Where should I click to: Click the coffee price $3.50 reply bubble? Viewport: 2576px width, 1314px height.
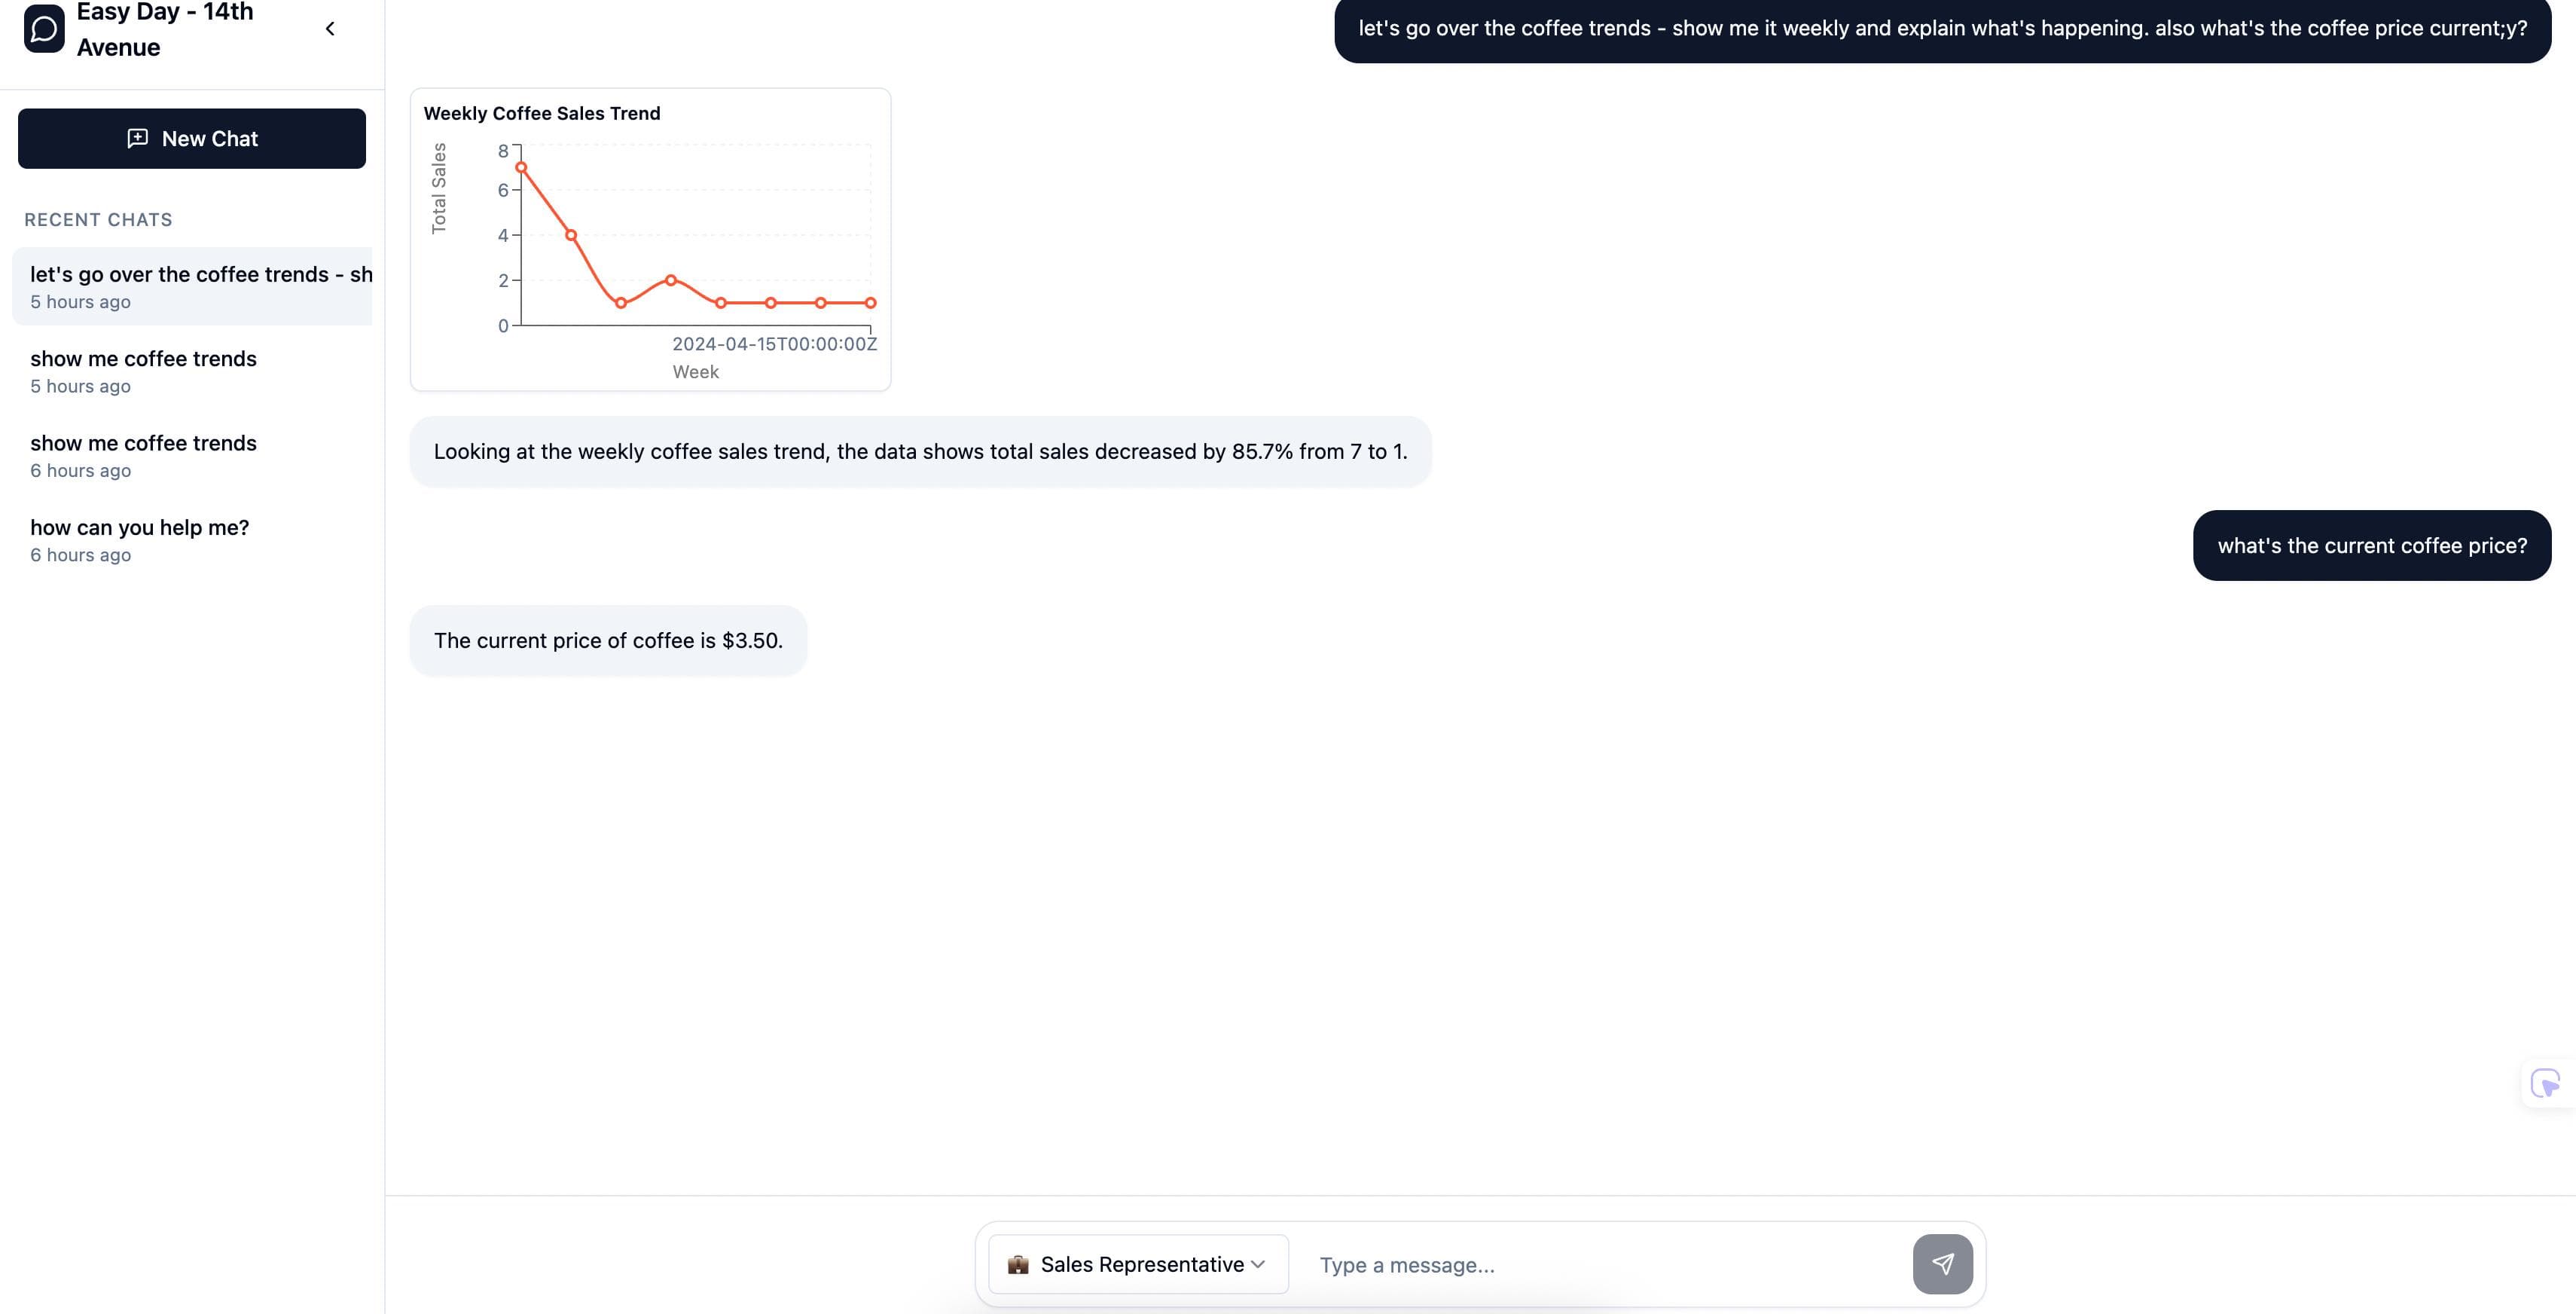pyautogui.click(x=608, y=641)
